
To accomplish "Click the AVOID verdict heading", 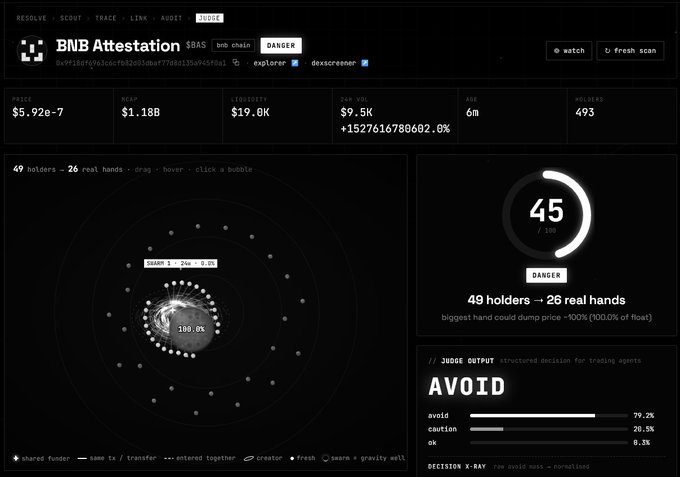I will tap(467, 386).
